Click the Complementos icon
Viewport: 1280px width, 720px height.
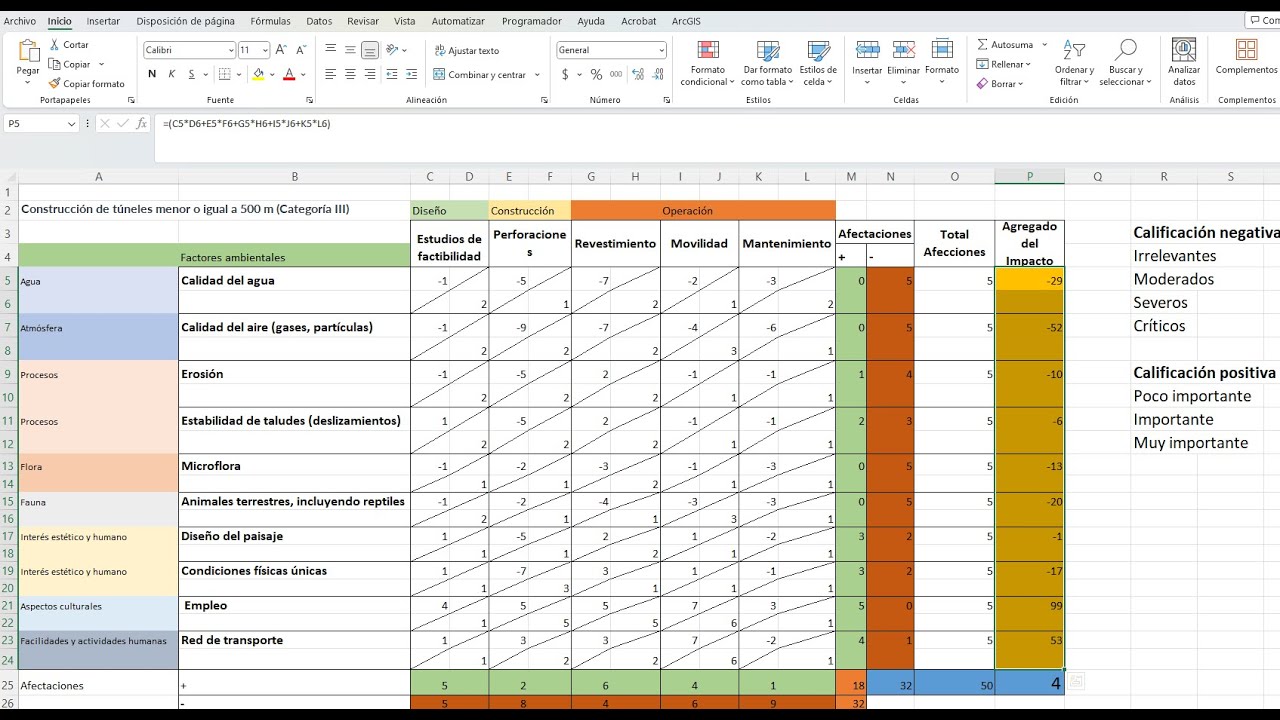(x=1246, y=50)
